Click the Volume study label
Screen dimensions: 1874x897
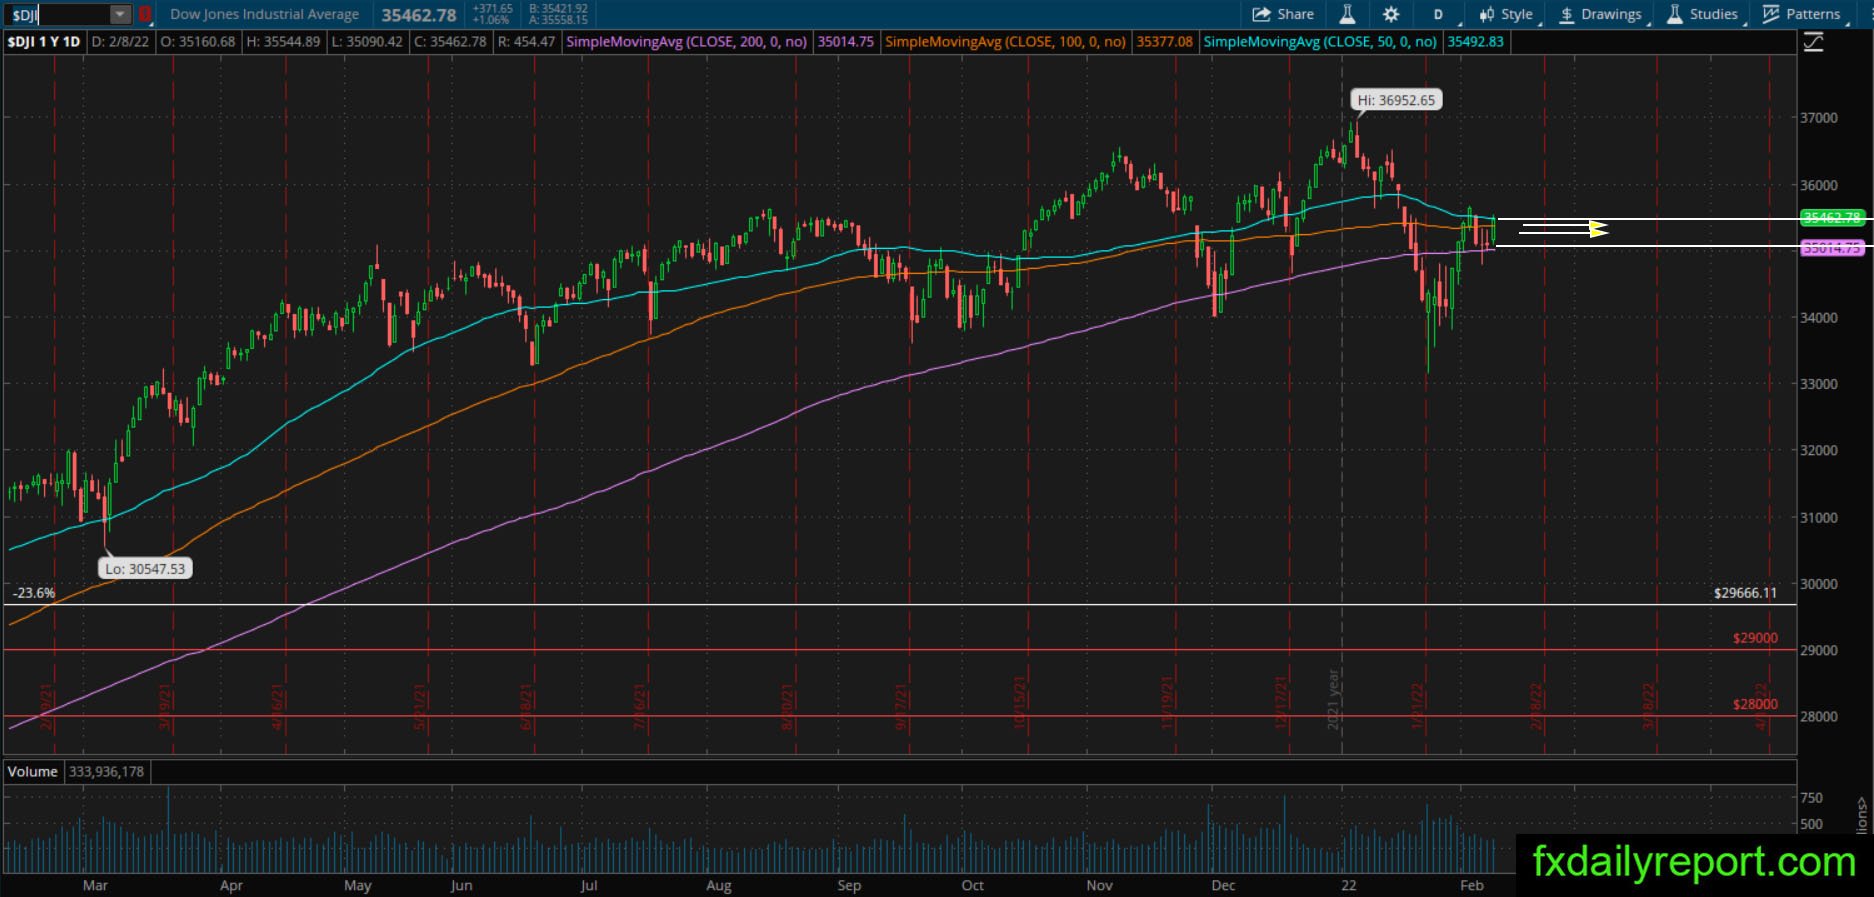click(33, 772)
